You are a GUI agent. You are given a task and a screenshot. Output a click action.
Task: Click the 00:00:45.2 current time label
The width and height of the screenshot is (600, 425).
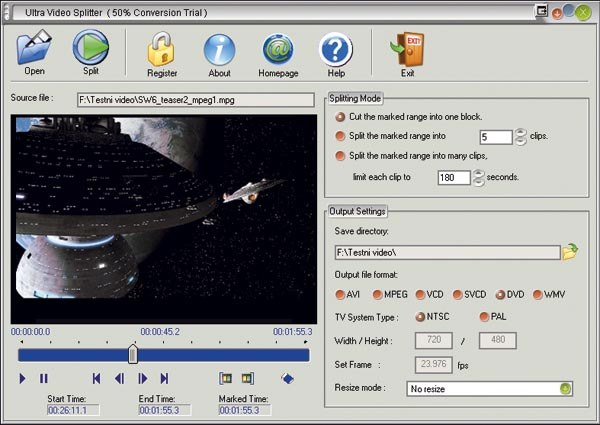pos(160,332)
